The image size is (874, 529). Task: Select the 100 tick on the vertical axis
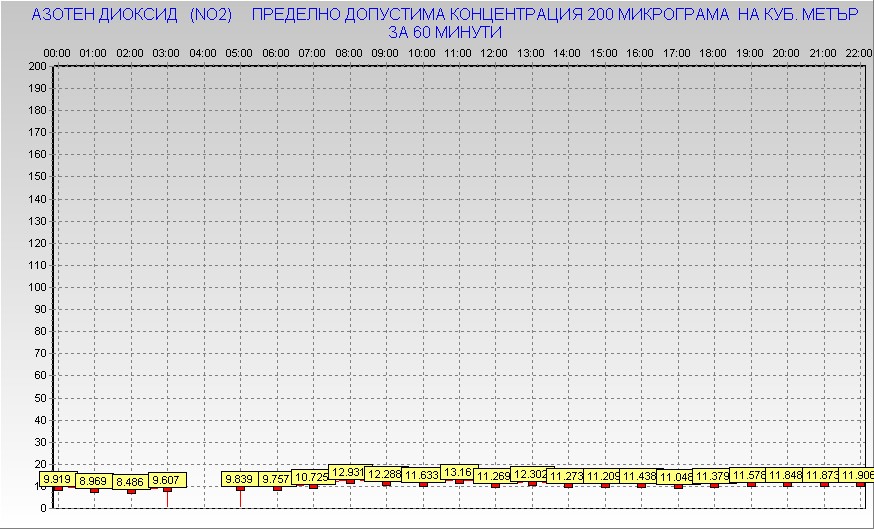38,287
